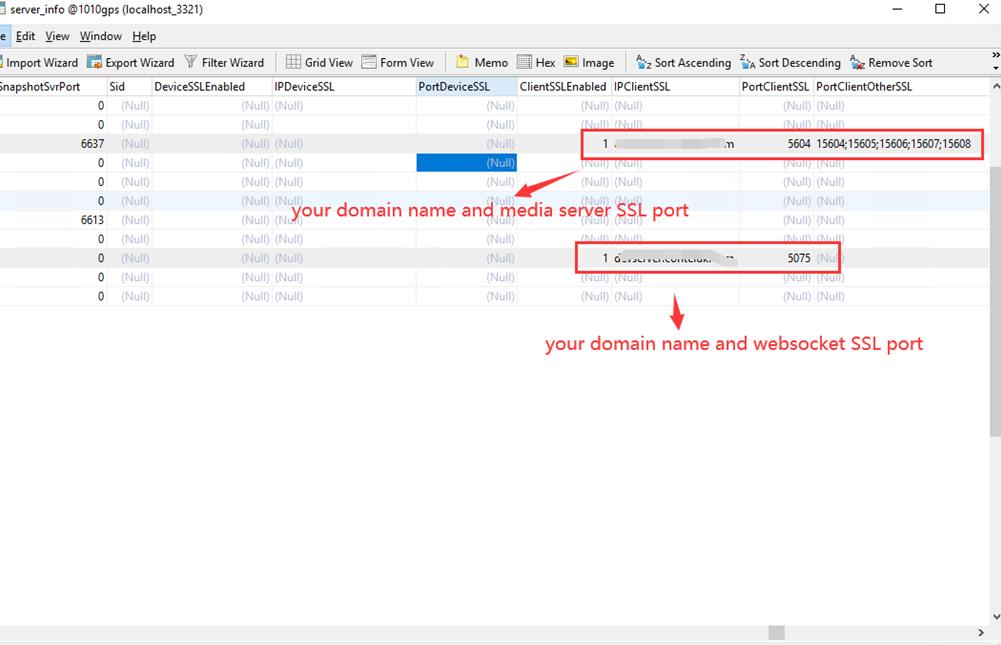Select the PortClientOtherSSL column header
This screenshot has width=1001, height=645.
point(902,87)
